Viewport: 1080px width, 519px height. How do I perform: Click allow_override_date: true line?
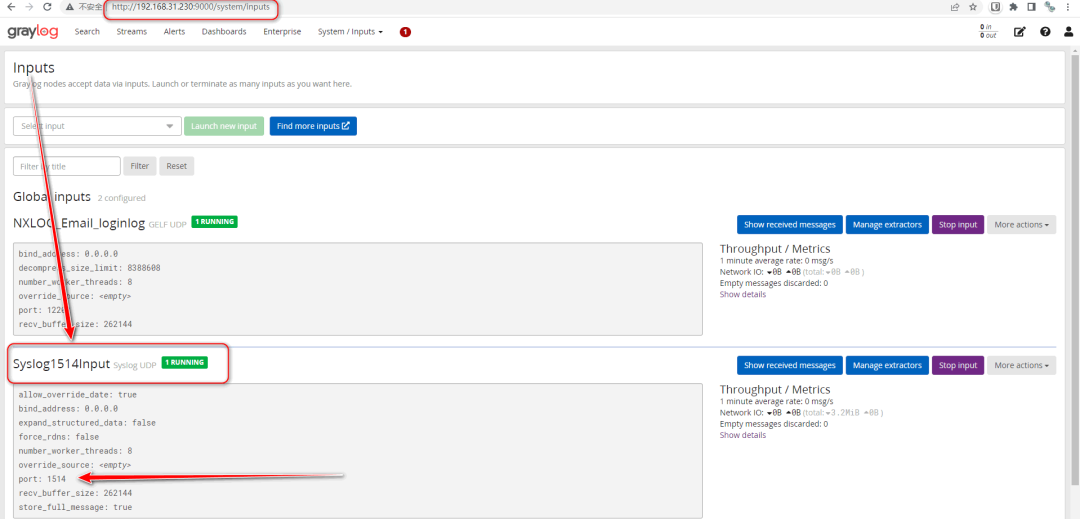tap(78, 394)
